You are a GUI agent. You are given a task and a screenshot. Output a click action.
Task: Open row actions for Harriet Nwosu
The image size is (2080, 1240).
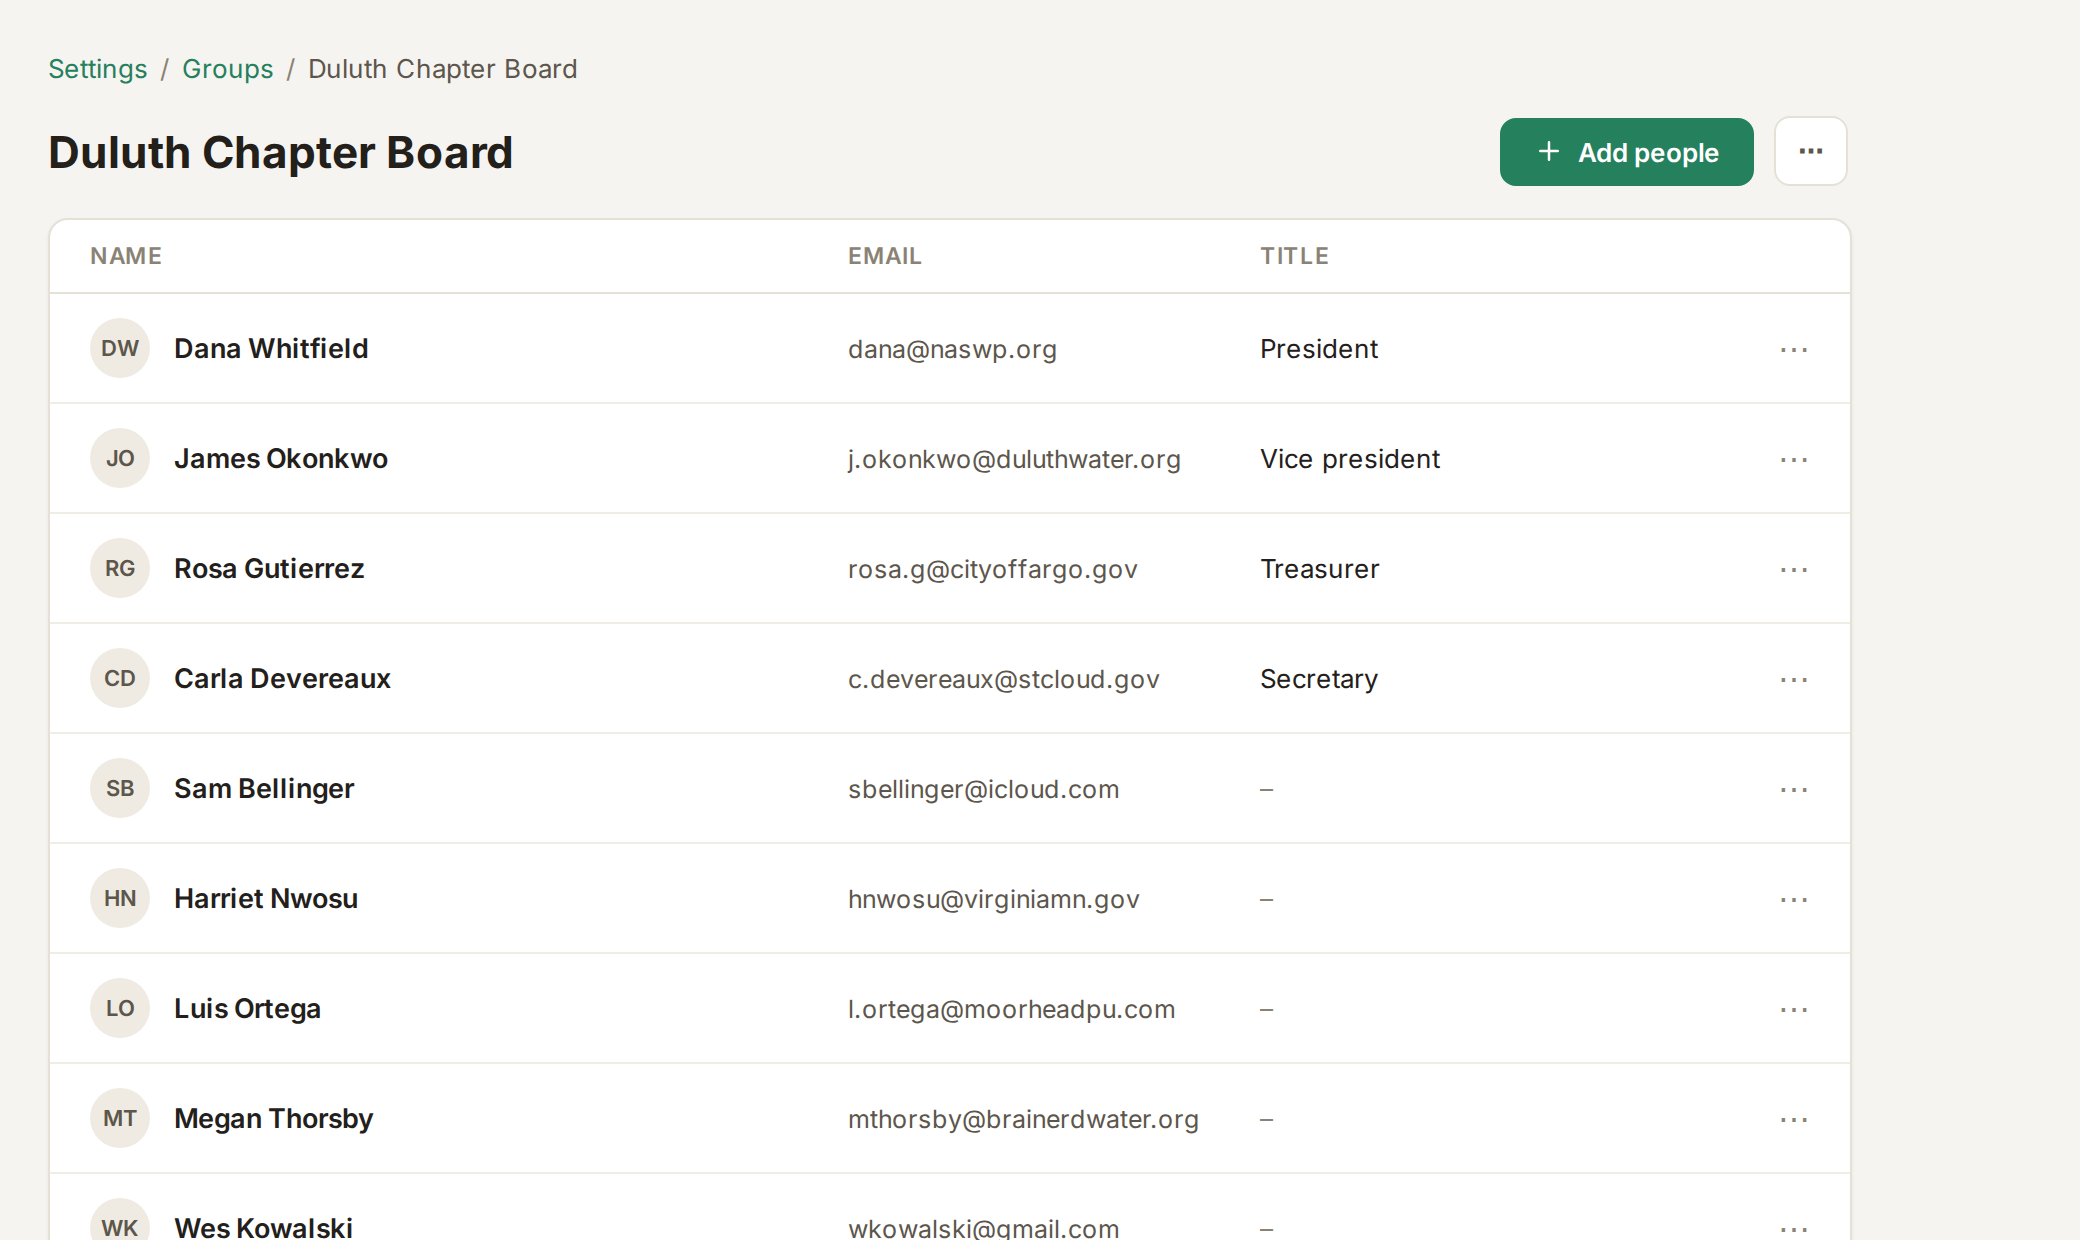[x=1794, y=899]
